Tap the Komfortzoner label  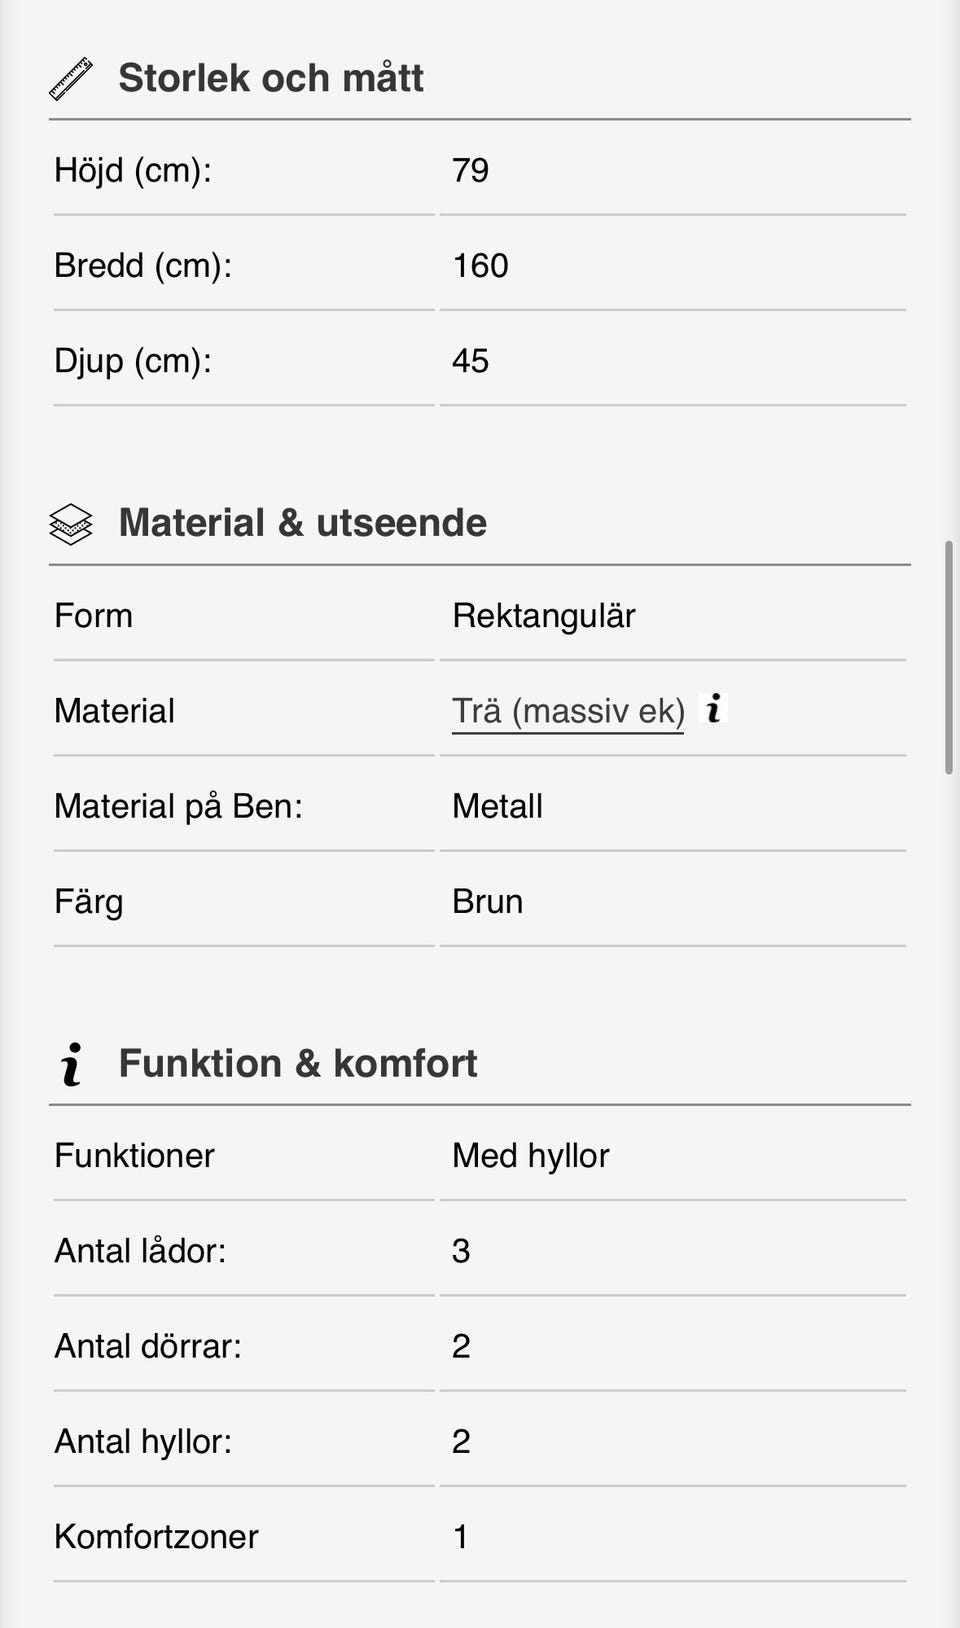tap(157, 1536)
